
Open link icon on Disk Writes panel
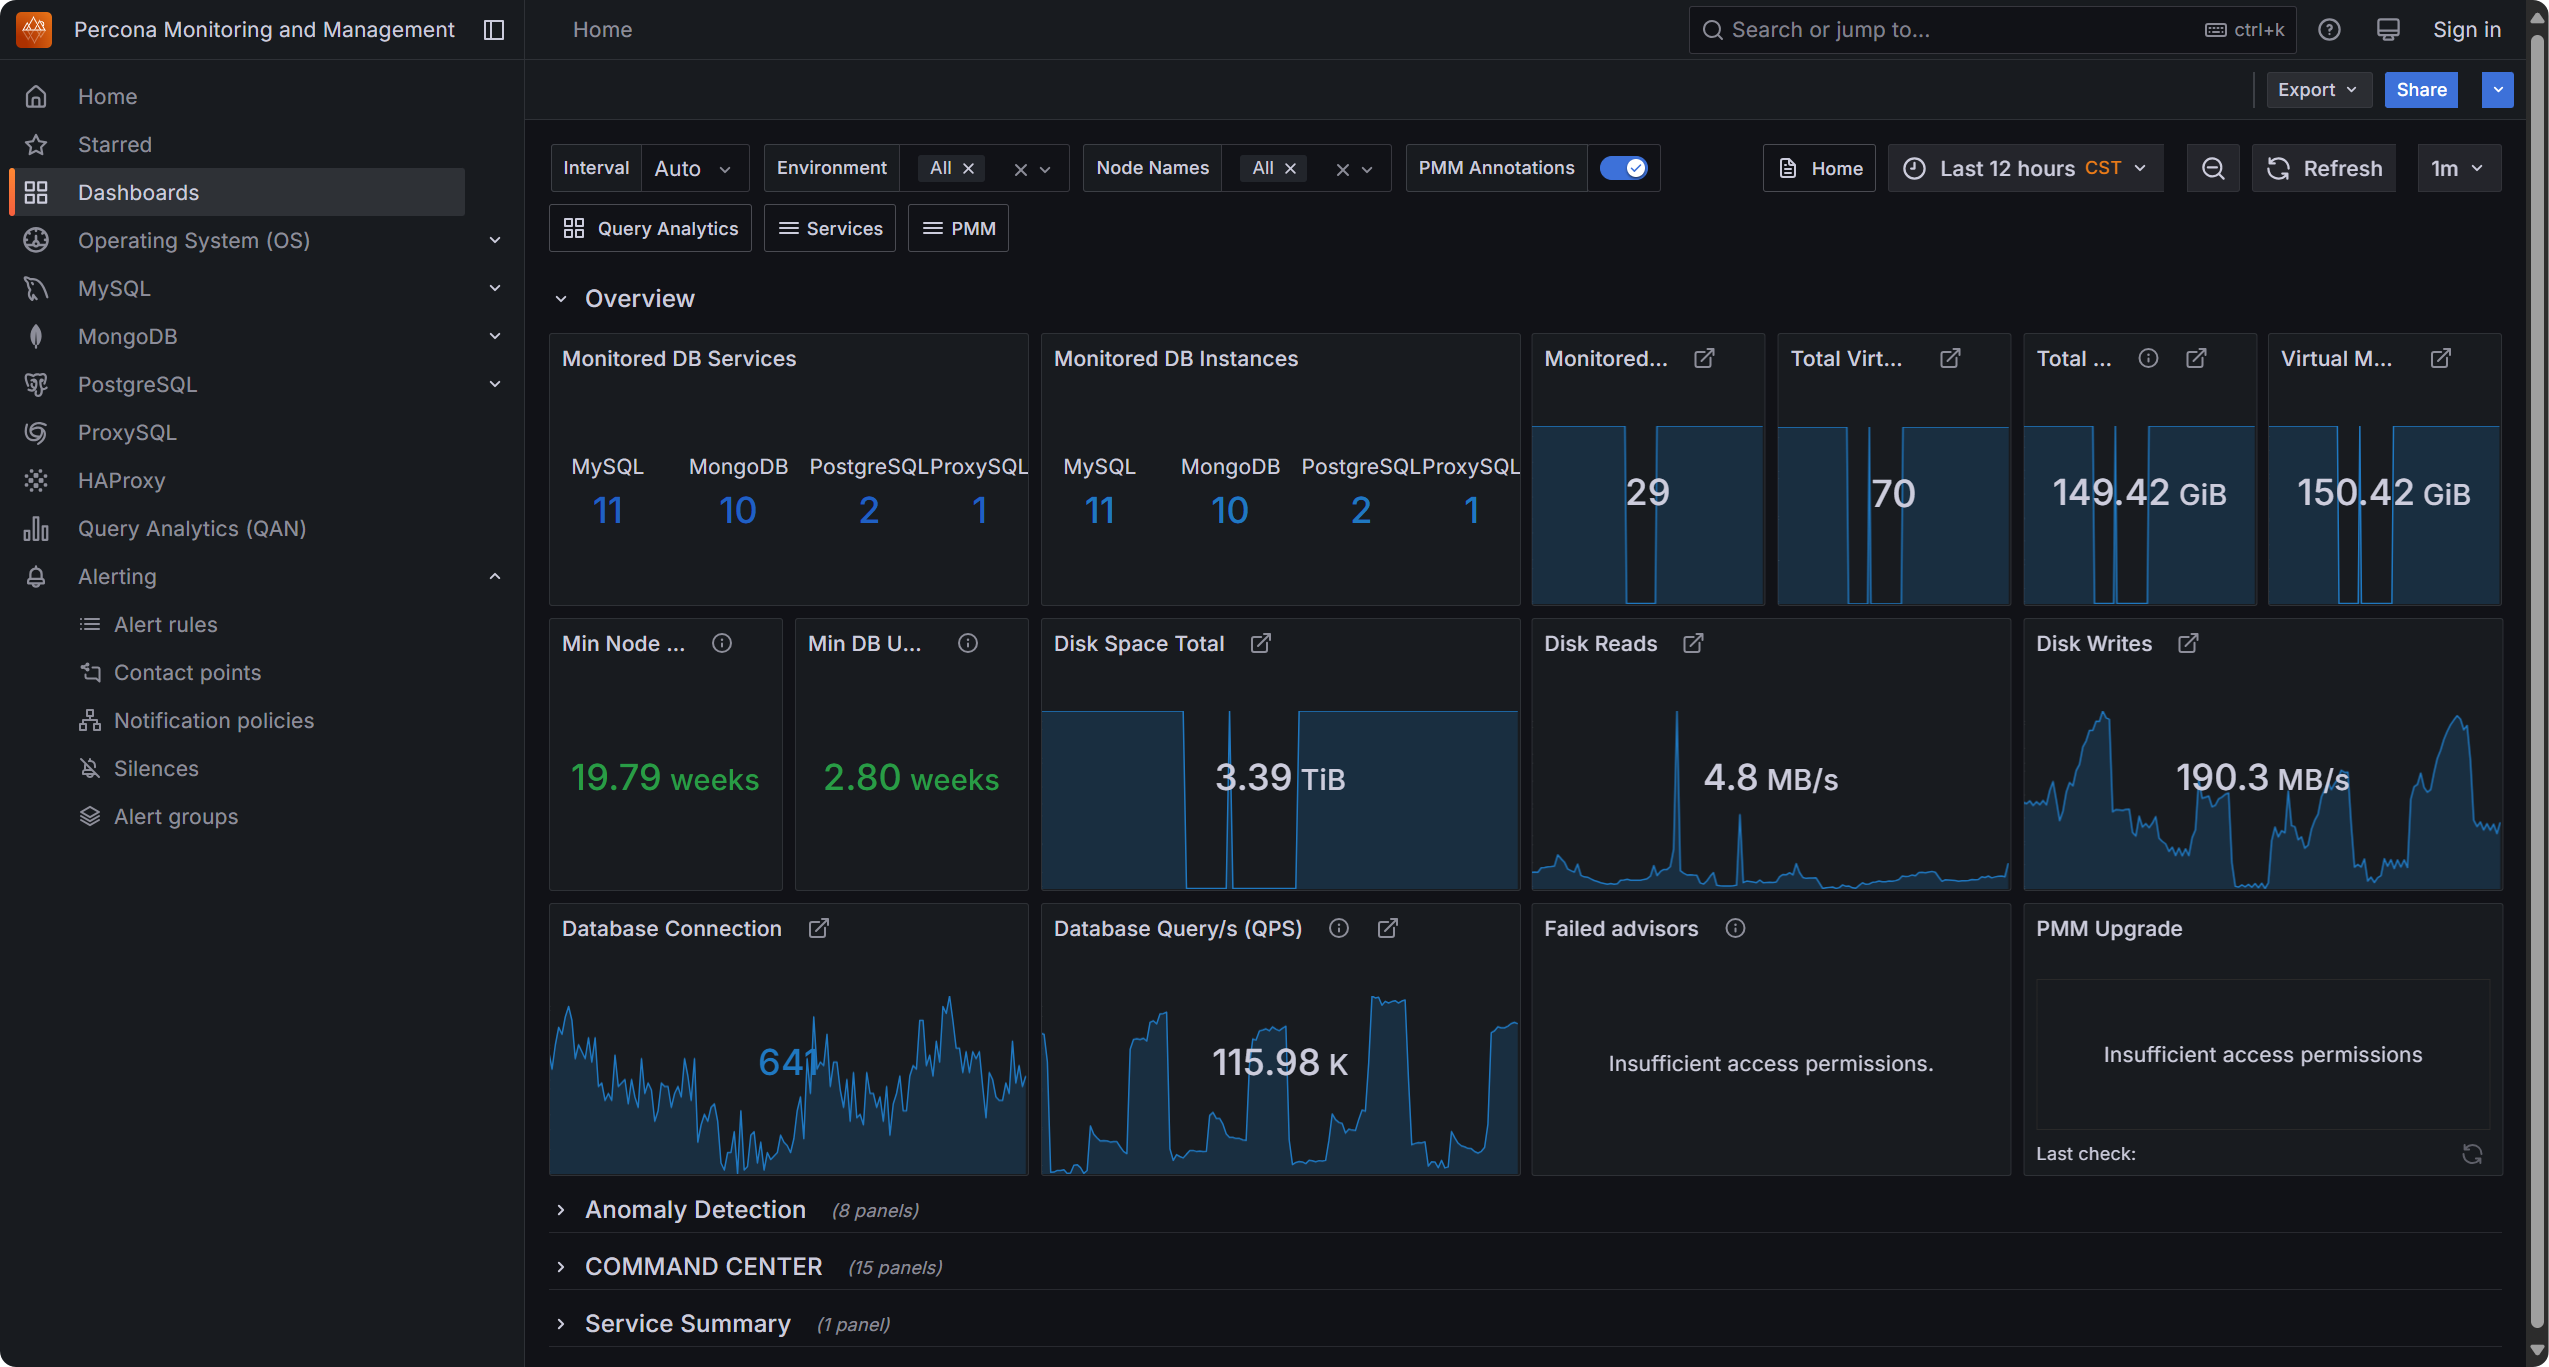tap(2188, 643)
